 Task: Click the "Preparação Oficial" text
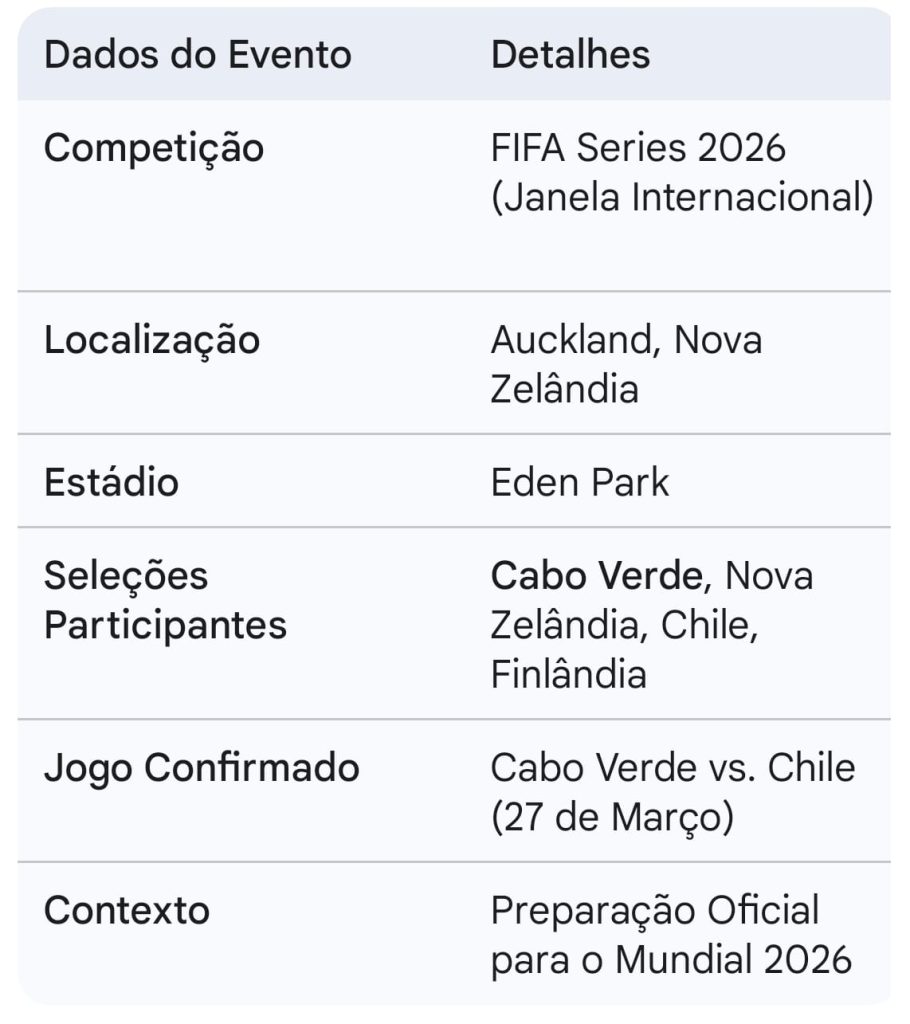(654, 911)
